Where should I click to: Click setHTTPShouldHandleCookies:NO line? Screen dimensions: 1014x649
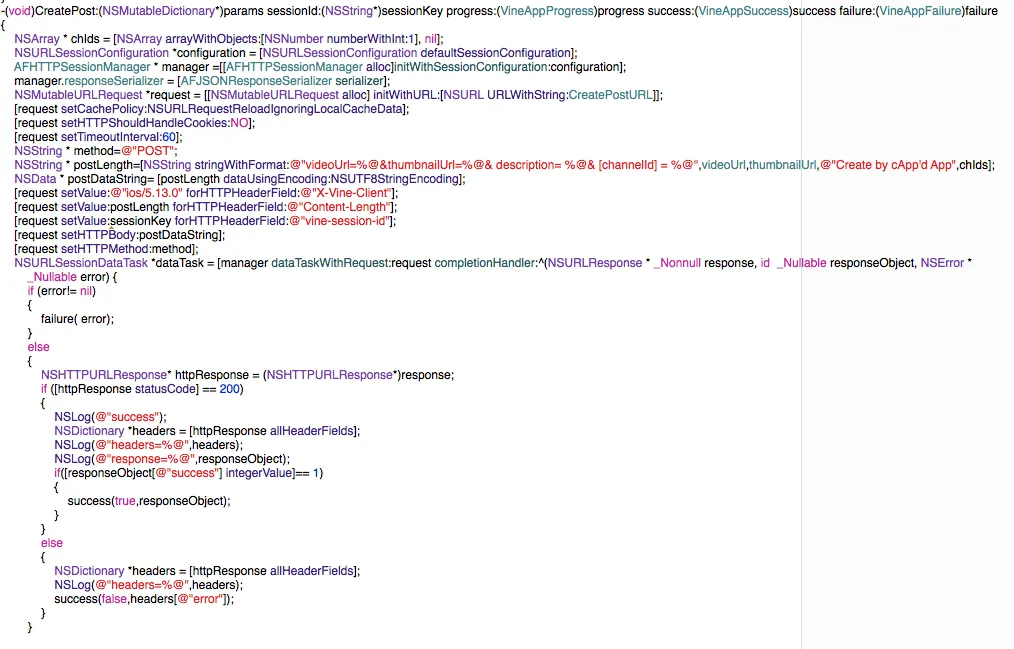click(x=135, y=123)
